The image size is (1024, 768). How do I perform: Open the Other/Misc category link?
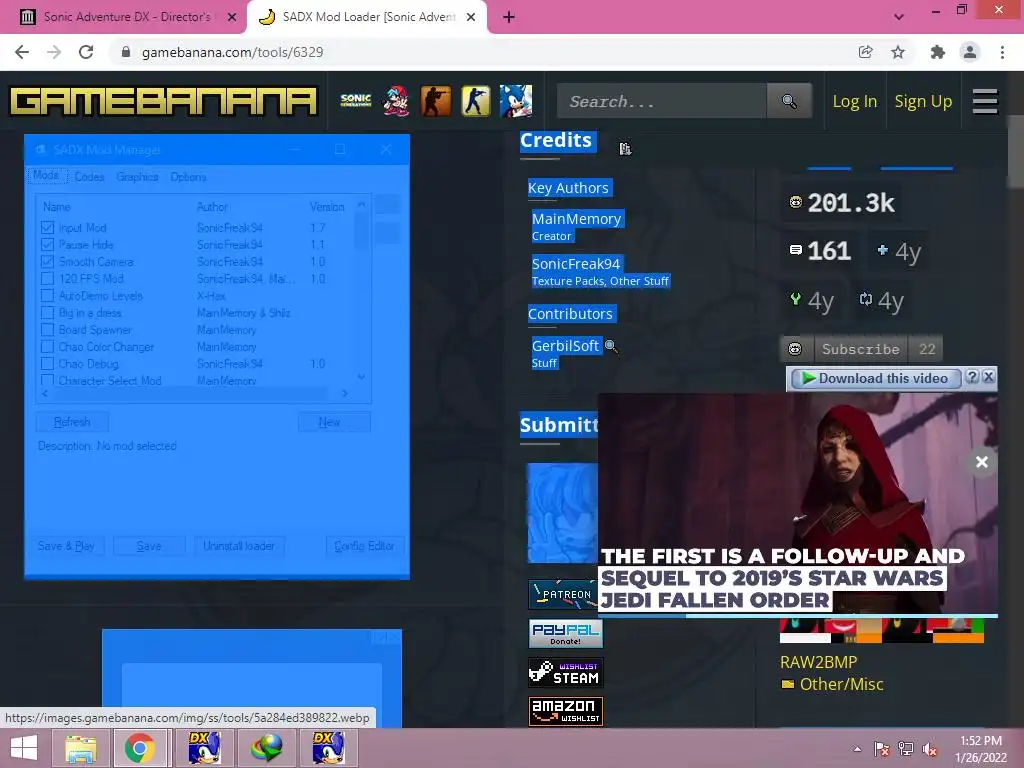click(841, 684)
